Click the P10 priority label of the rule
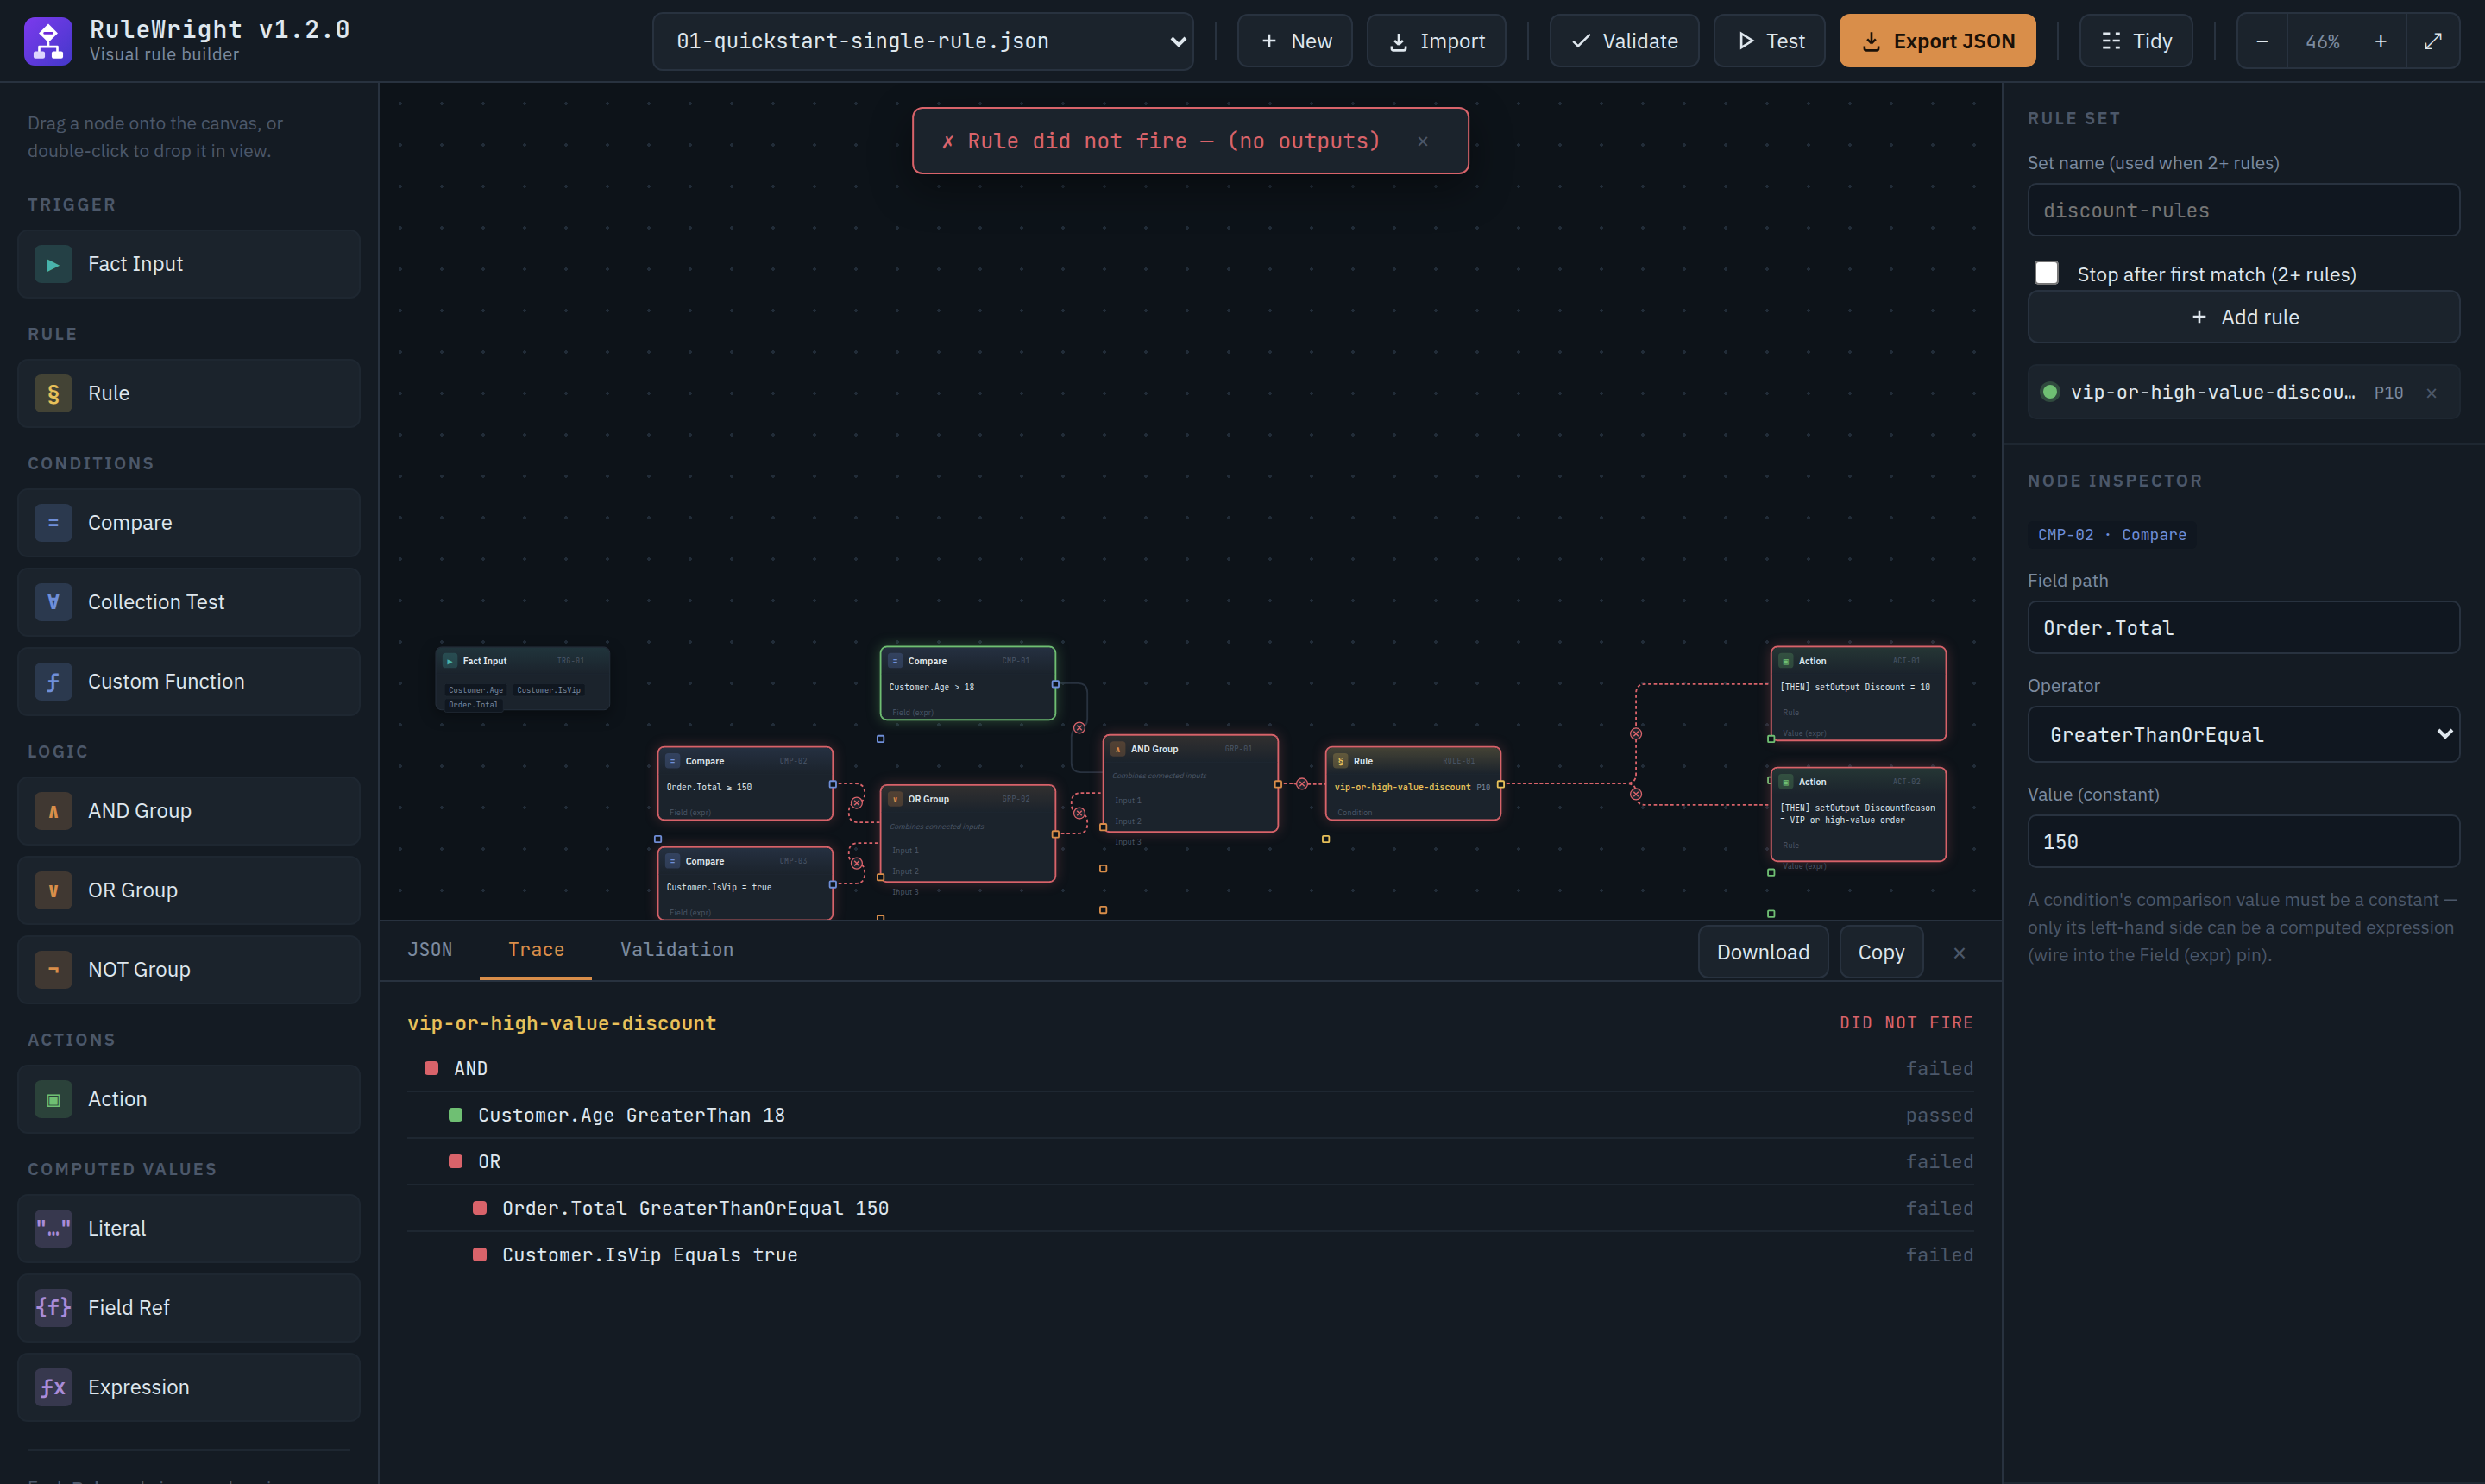Image resolution: width=2485 pixels, height=1484 pixels. click(2388, 393)
